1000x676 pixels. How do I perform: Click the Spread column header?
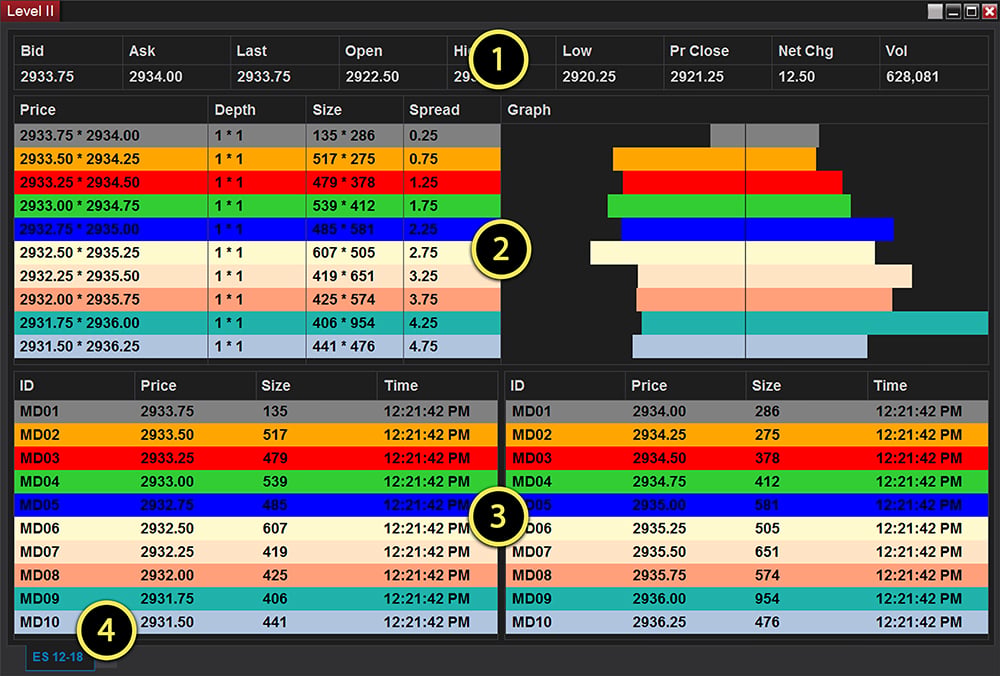pos(434,110)
